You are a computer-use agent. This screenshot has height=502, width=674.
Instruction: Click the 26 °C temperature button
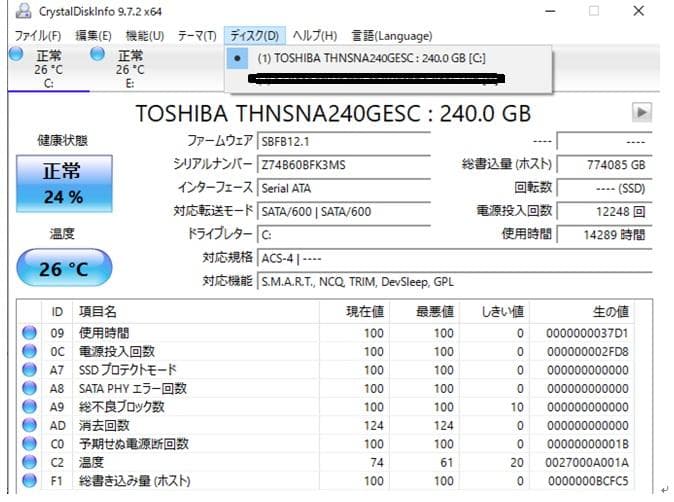click(x=64, y=268)
